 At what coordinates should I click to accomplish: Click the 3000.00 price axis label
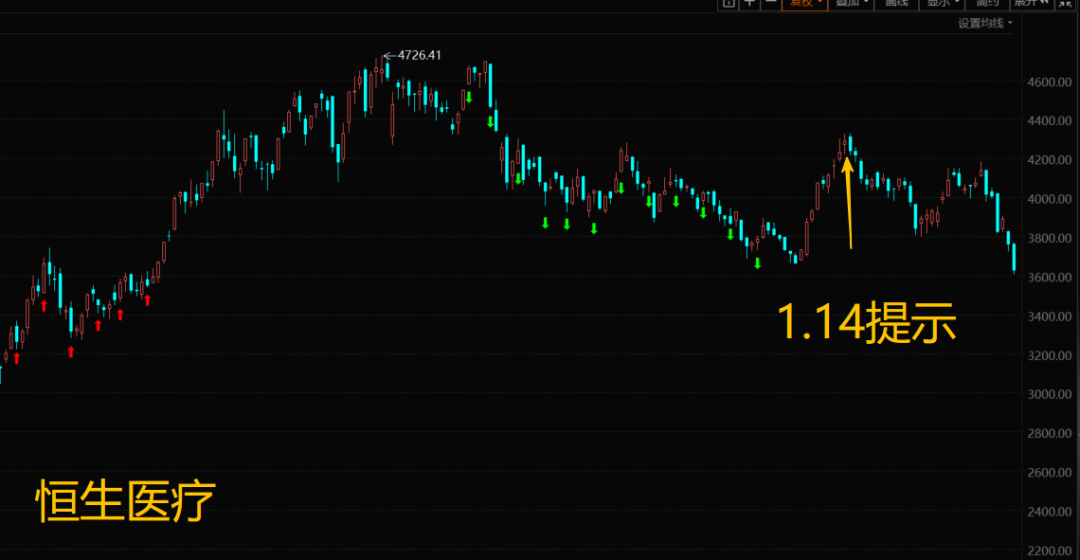tap(1049, 395)
